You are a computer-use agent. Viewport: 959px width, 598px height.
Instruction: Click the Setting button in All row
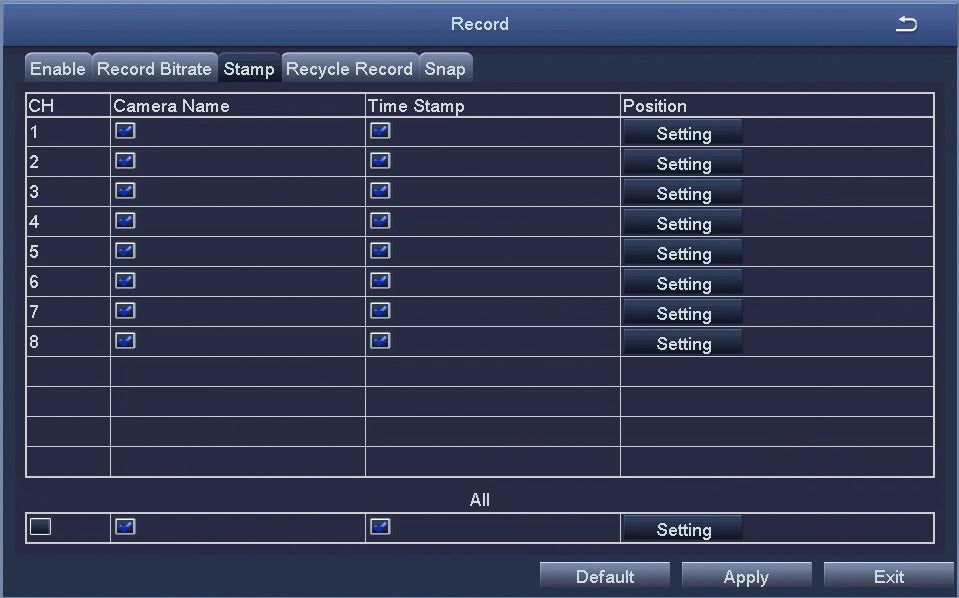(x=683, y=530)
